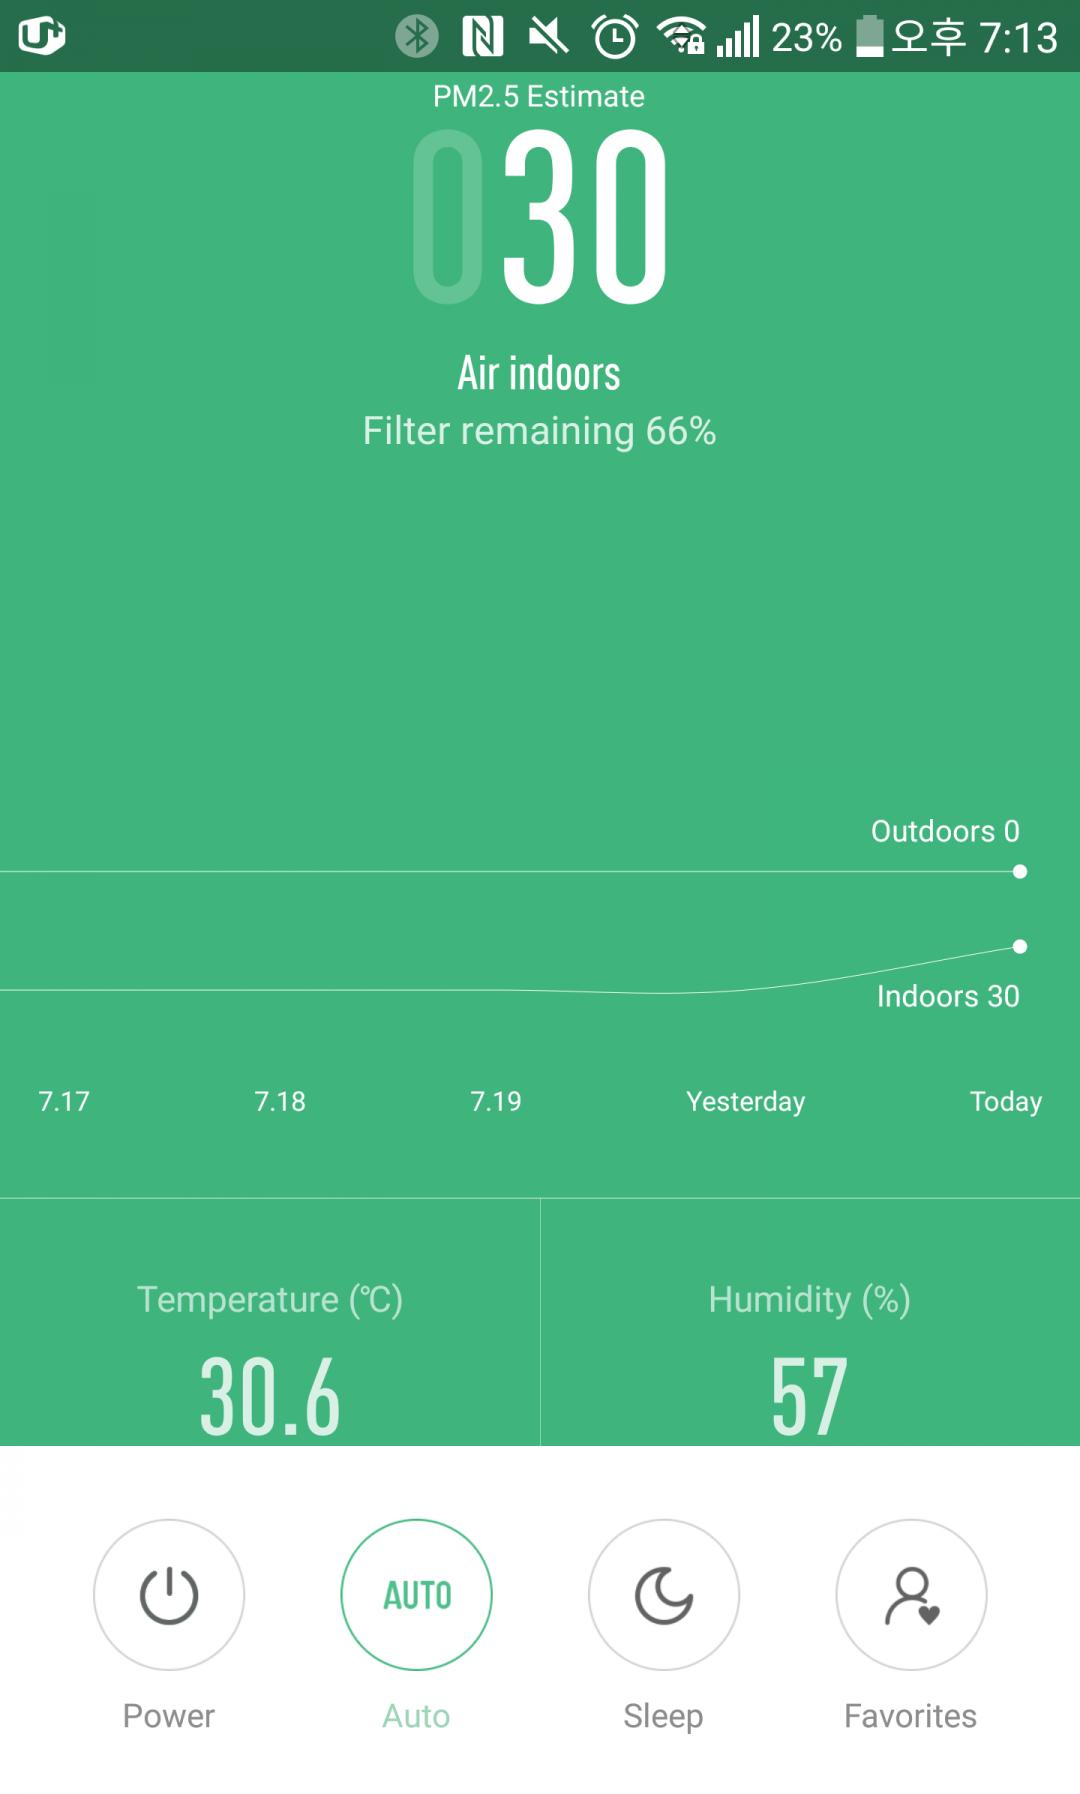Tap the Indoors data point dot

coord(1019,946)
